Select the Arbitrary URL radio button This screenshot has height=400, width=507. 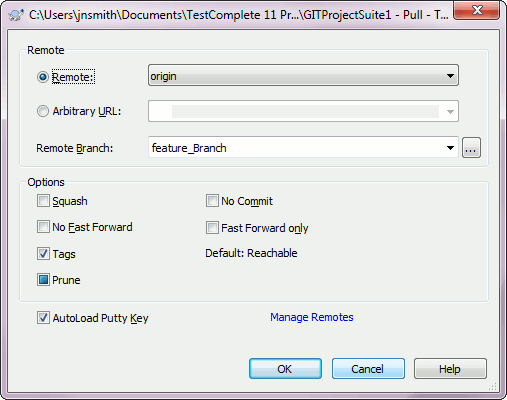point(43,111)
